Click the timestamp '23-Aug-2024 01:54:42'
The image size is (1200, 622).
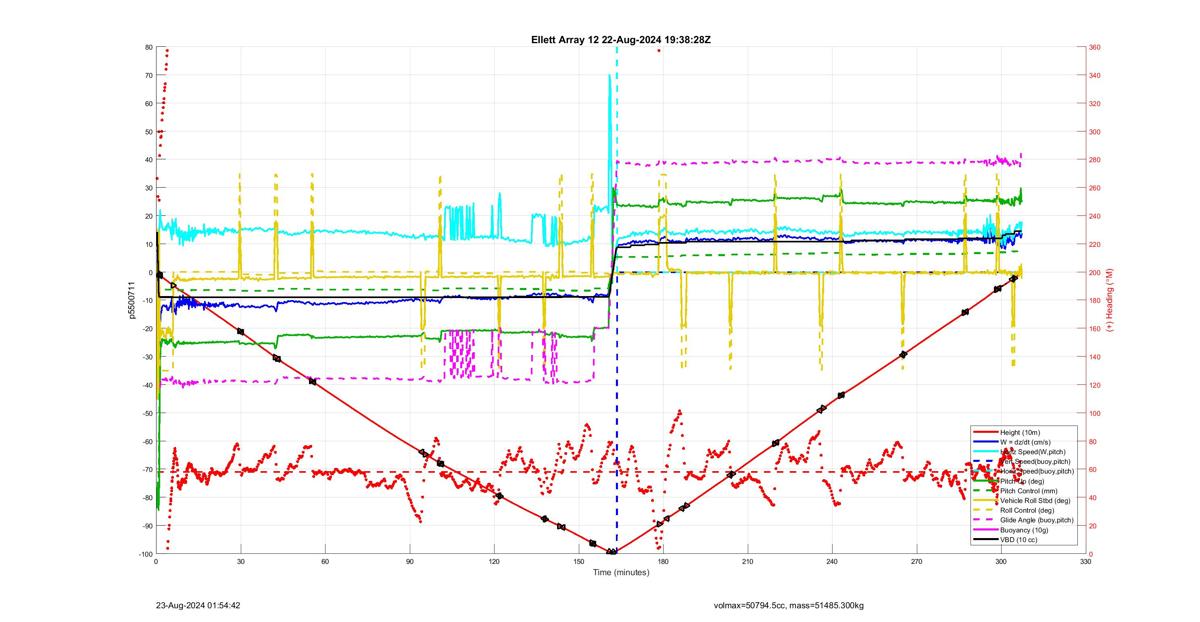coord(197,605)
